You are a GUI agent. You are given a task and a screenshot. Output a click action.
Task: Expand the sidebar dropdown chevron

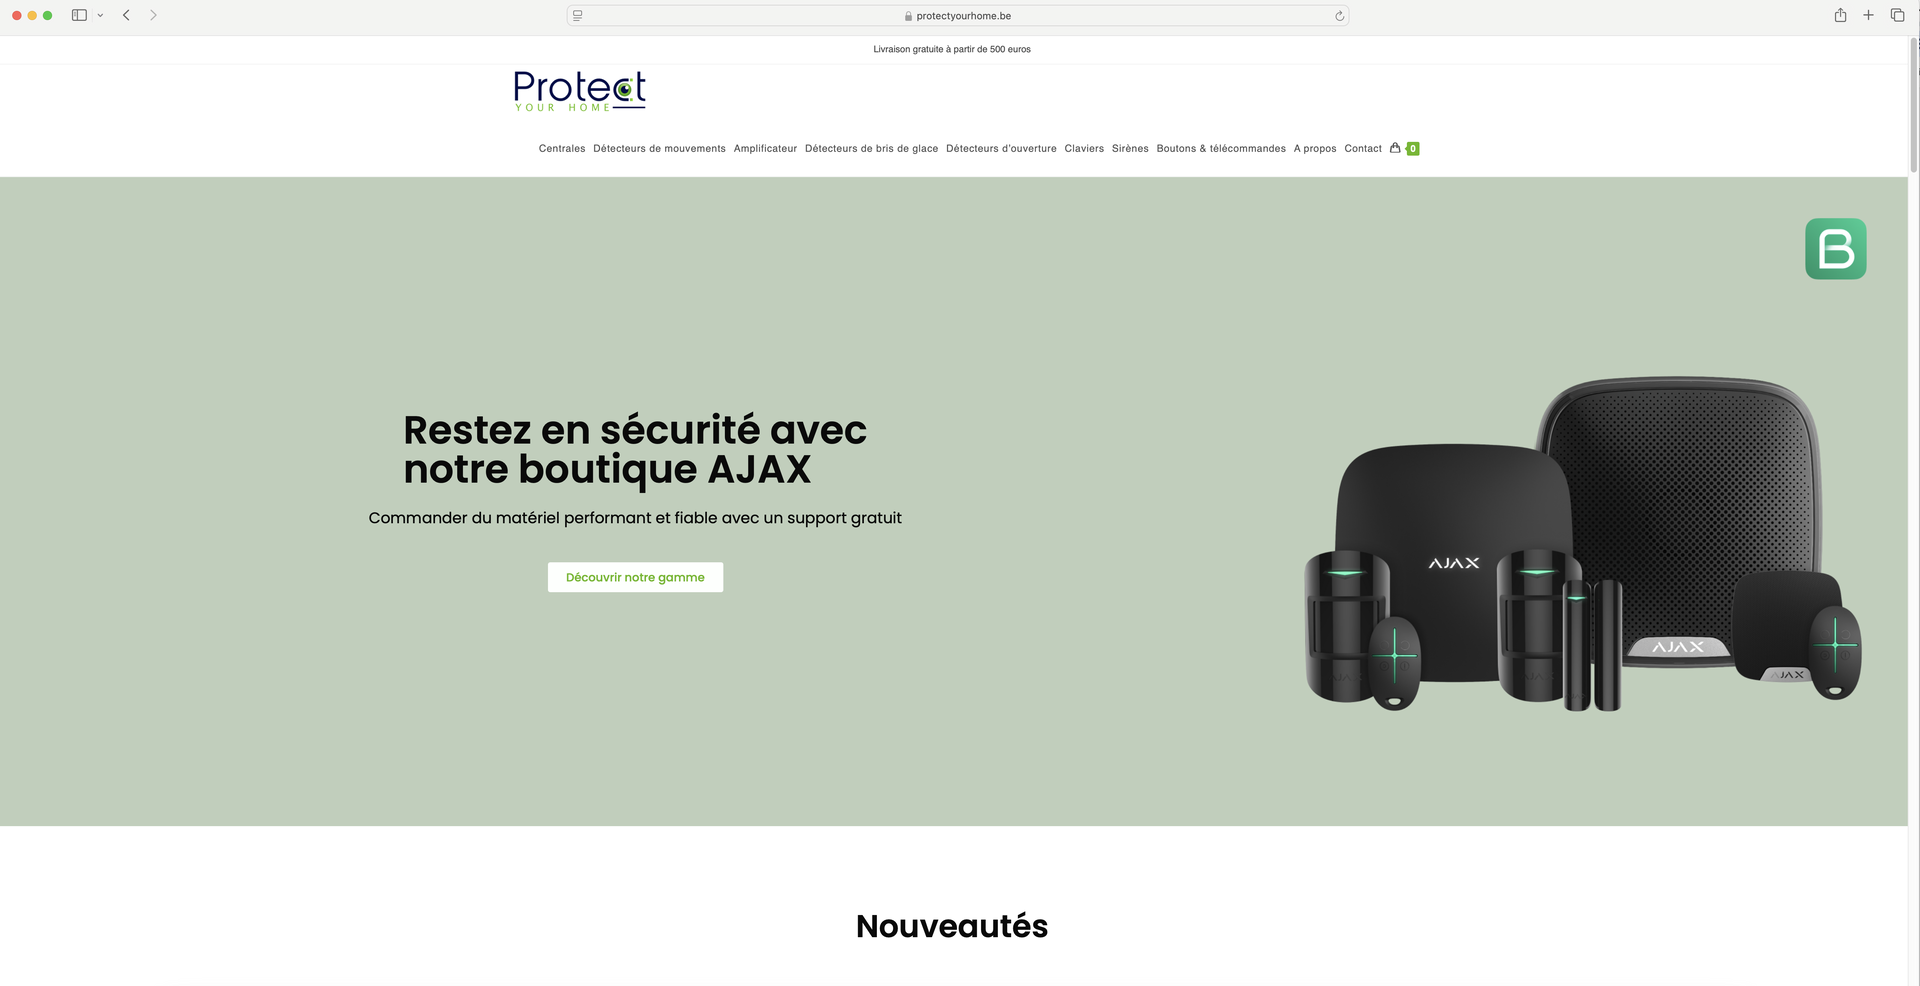[100, 15]
